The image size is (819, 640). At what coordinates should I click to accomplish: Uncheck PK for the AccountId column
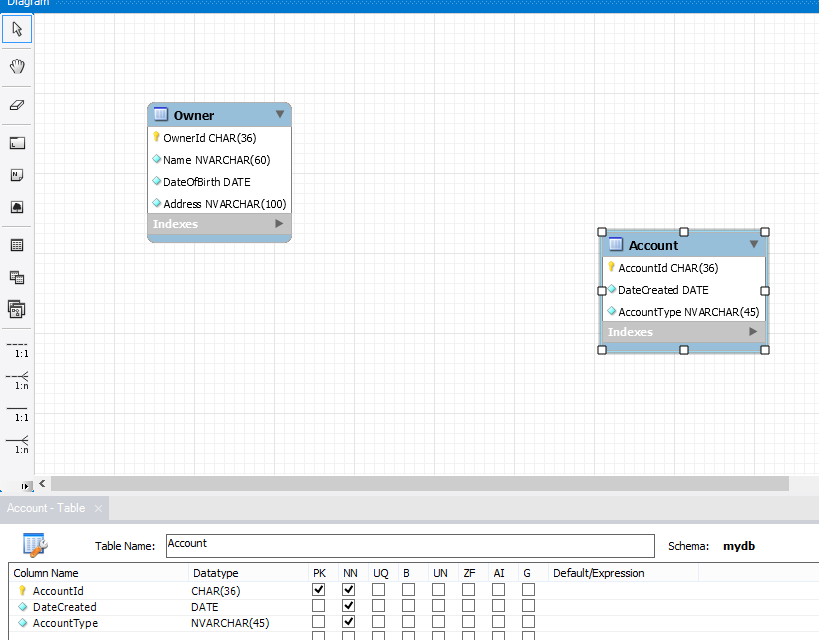[318, 590]
